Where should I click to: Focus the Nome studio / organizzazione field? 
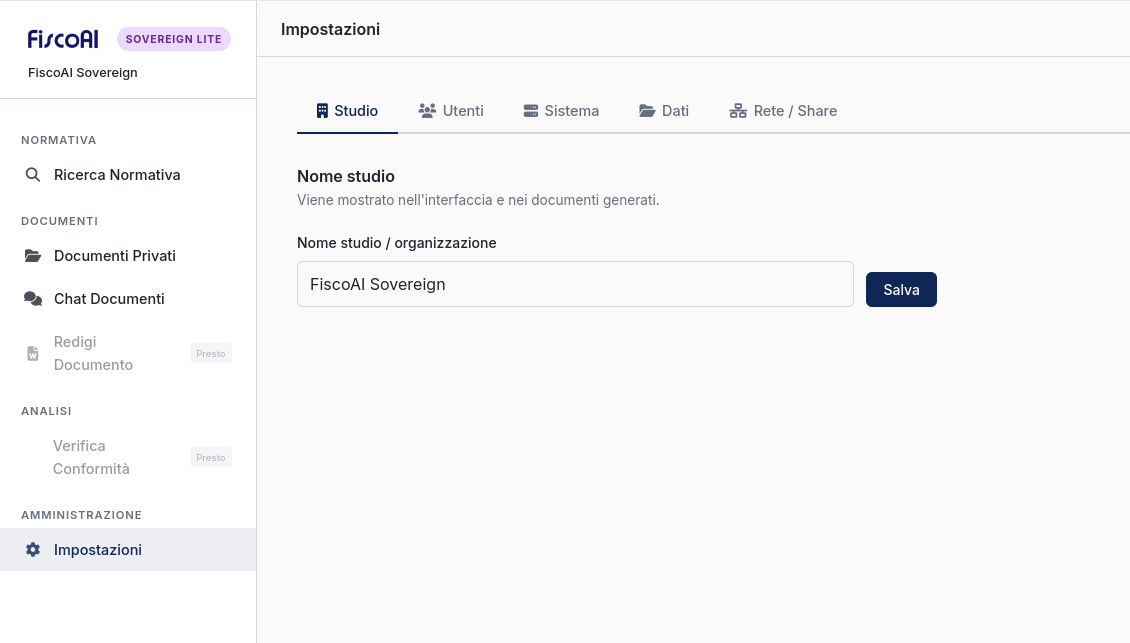(575, 284)
